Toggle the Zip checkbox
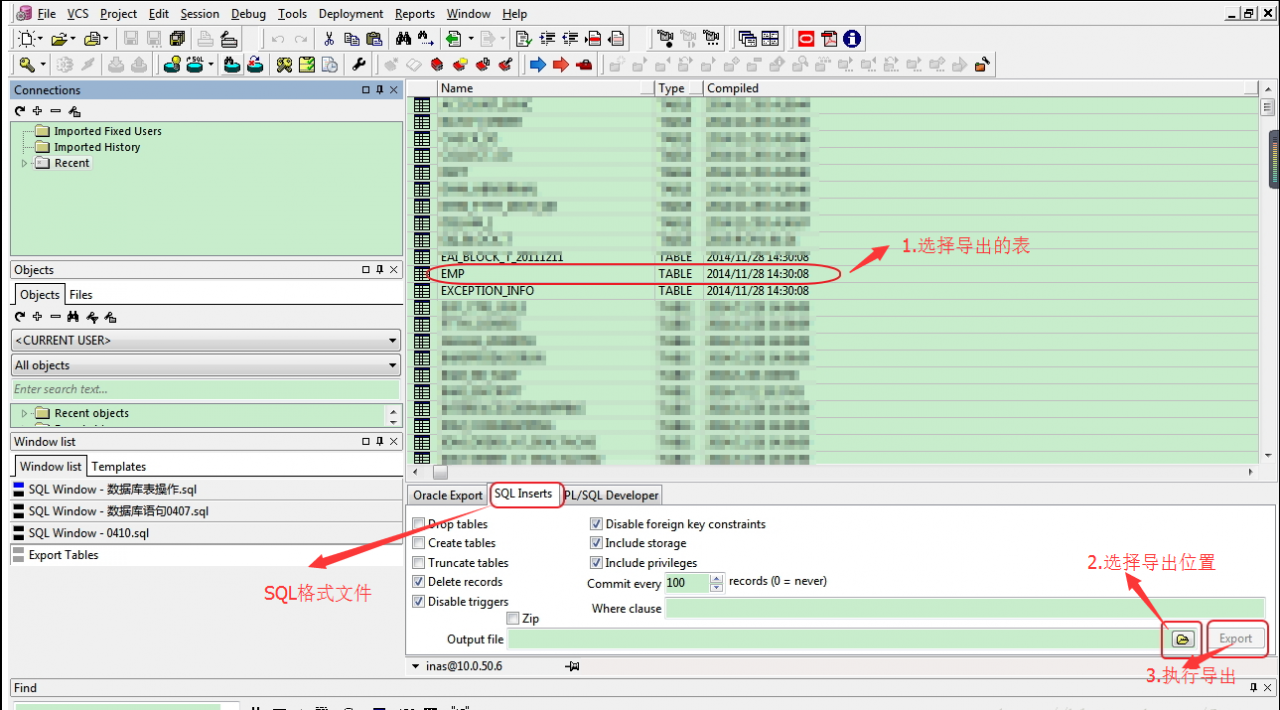Screen dimensions: 1280x710 tap(513, 619)
